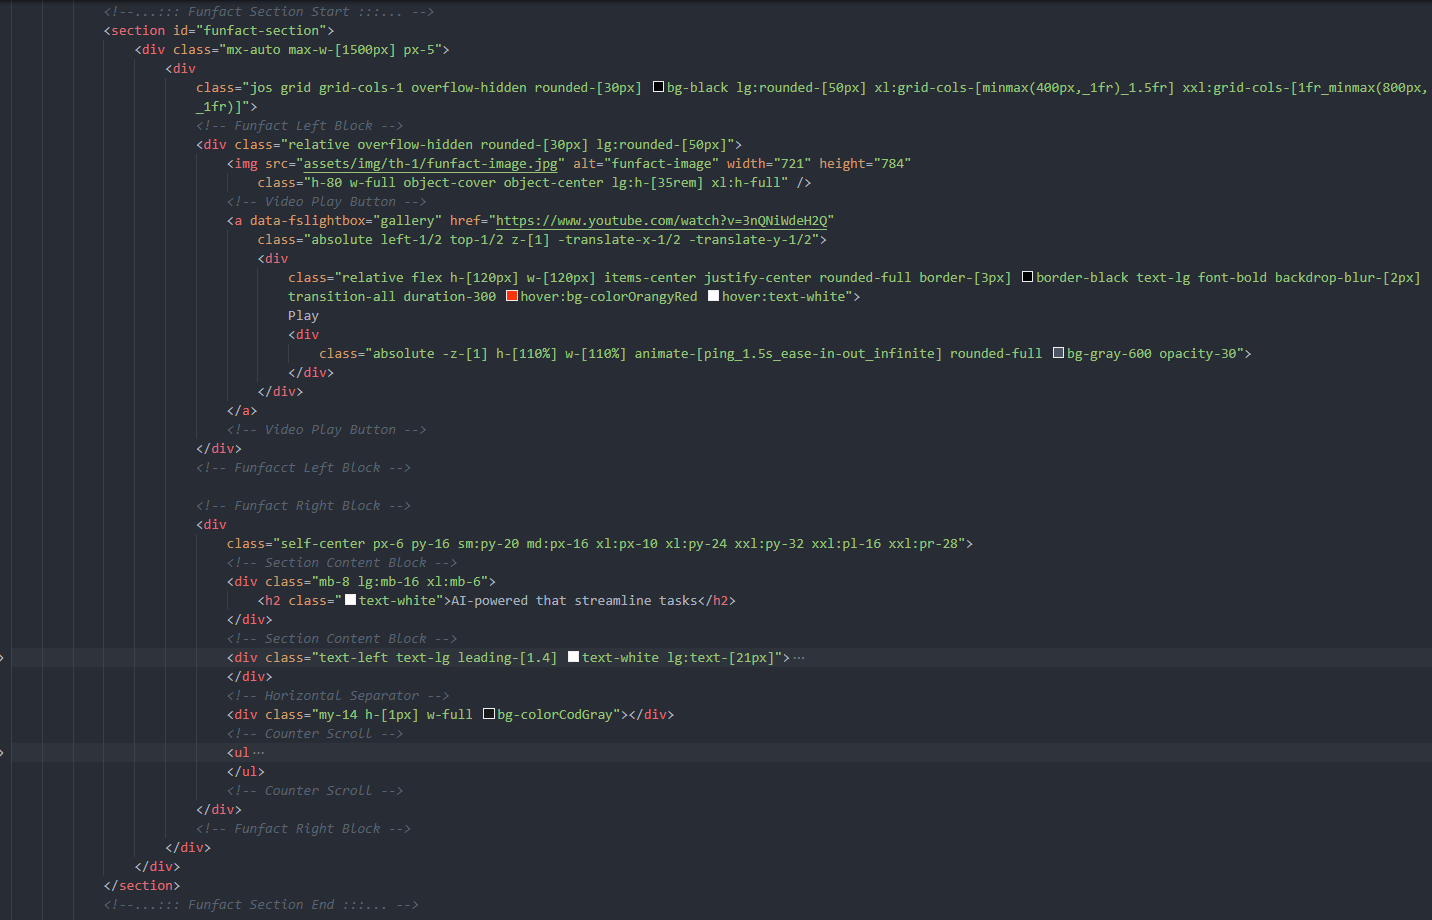Click the text-white swatch in the h2 tag
Viewport: 1432px width, 920px height.
(350, 600)
